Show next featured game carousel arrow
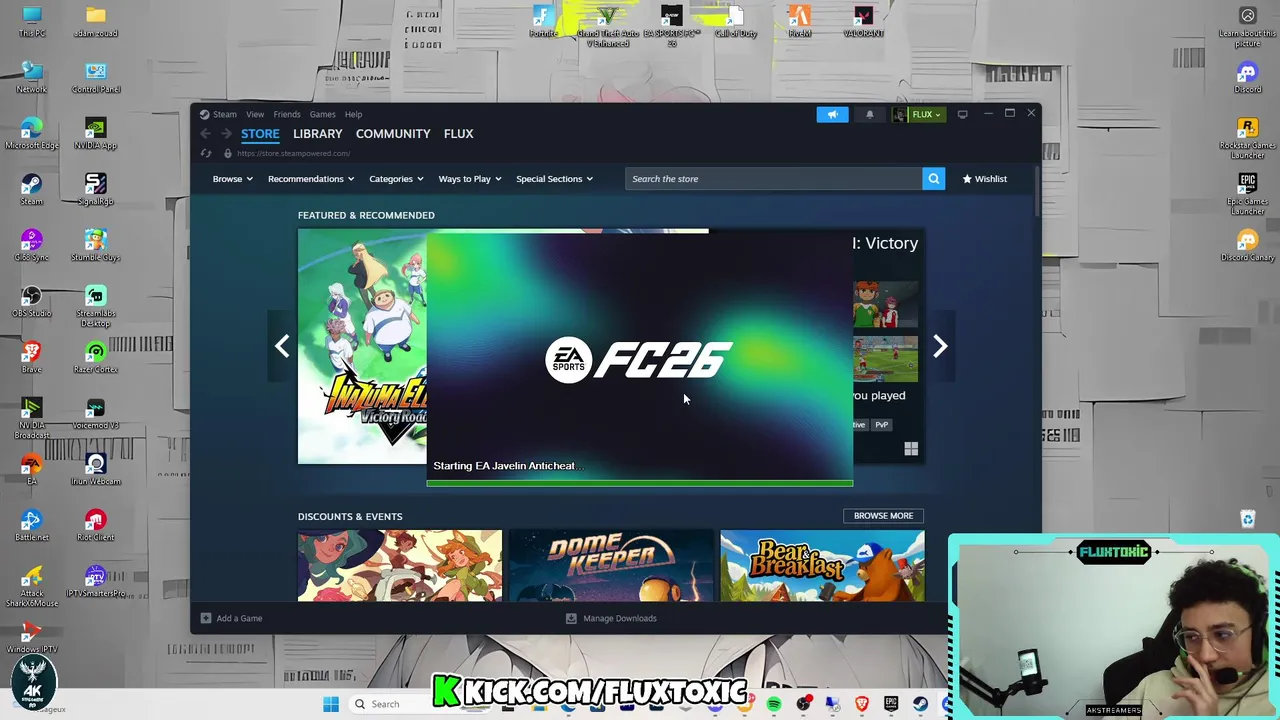1280x720 pixels. click(940, 346)
